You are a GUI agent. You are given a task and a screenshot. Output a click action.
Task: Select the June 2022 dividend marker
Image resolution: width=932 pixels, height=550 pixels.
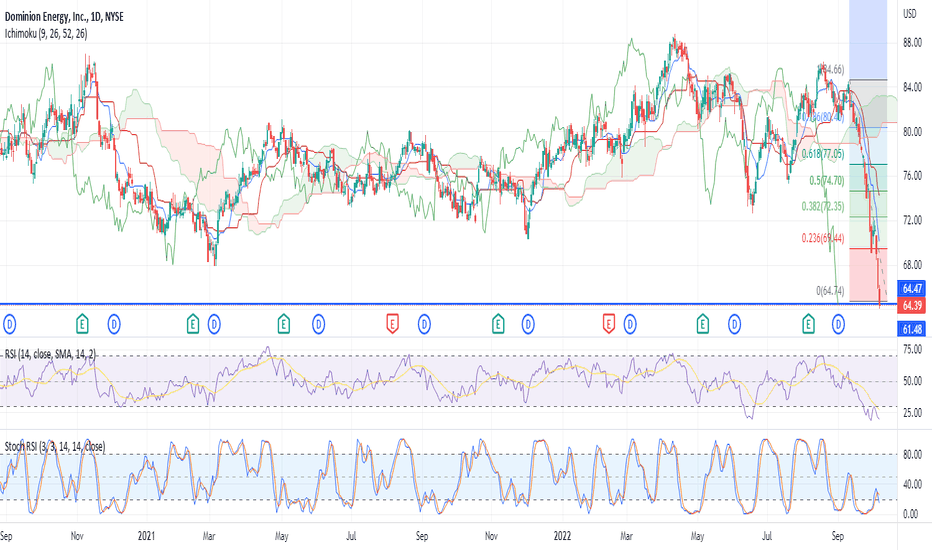735,325
